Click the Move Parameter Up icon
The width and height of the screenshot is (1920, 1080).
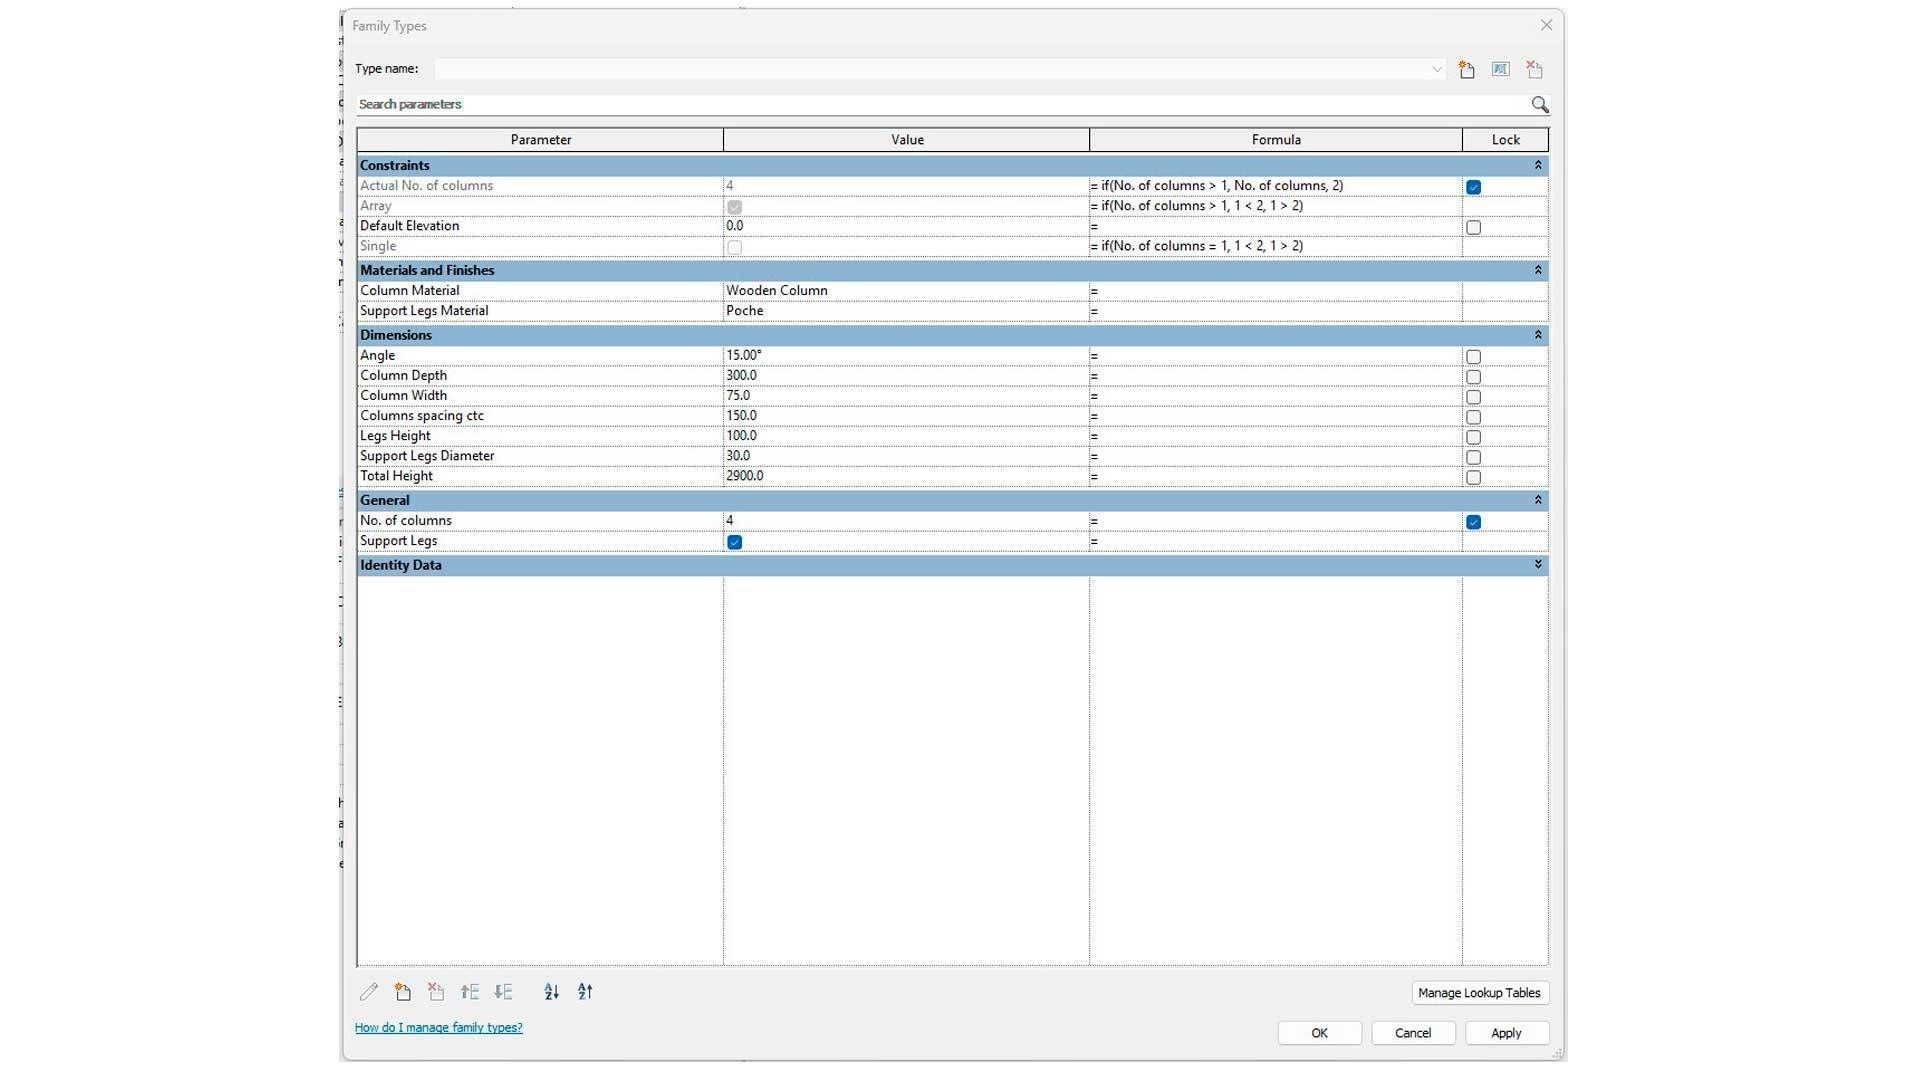click(470, 992)
